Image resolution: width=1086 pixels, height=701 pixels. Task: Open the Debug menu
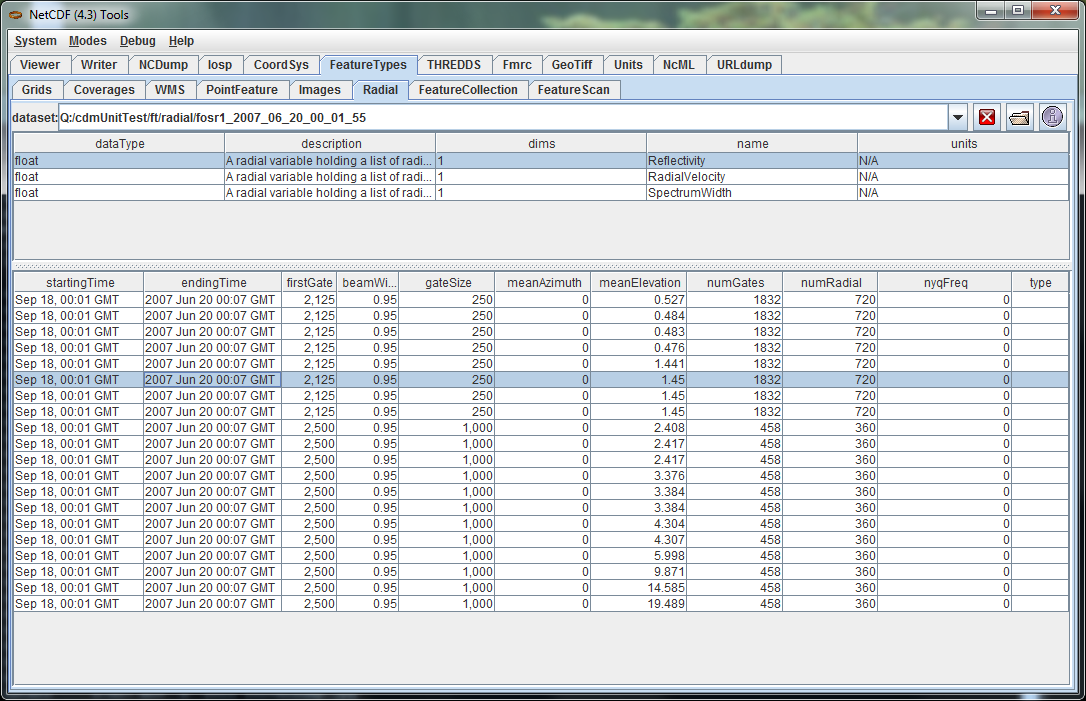click(x=137, y=41)
